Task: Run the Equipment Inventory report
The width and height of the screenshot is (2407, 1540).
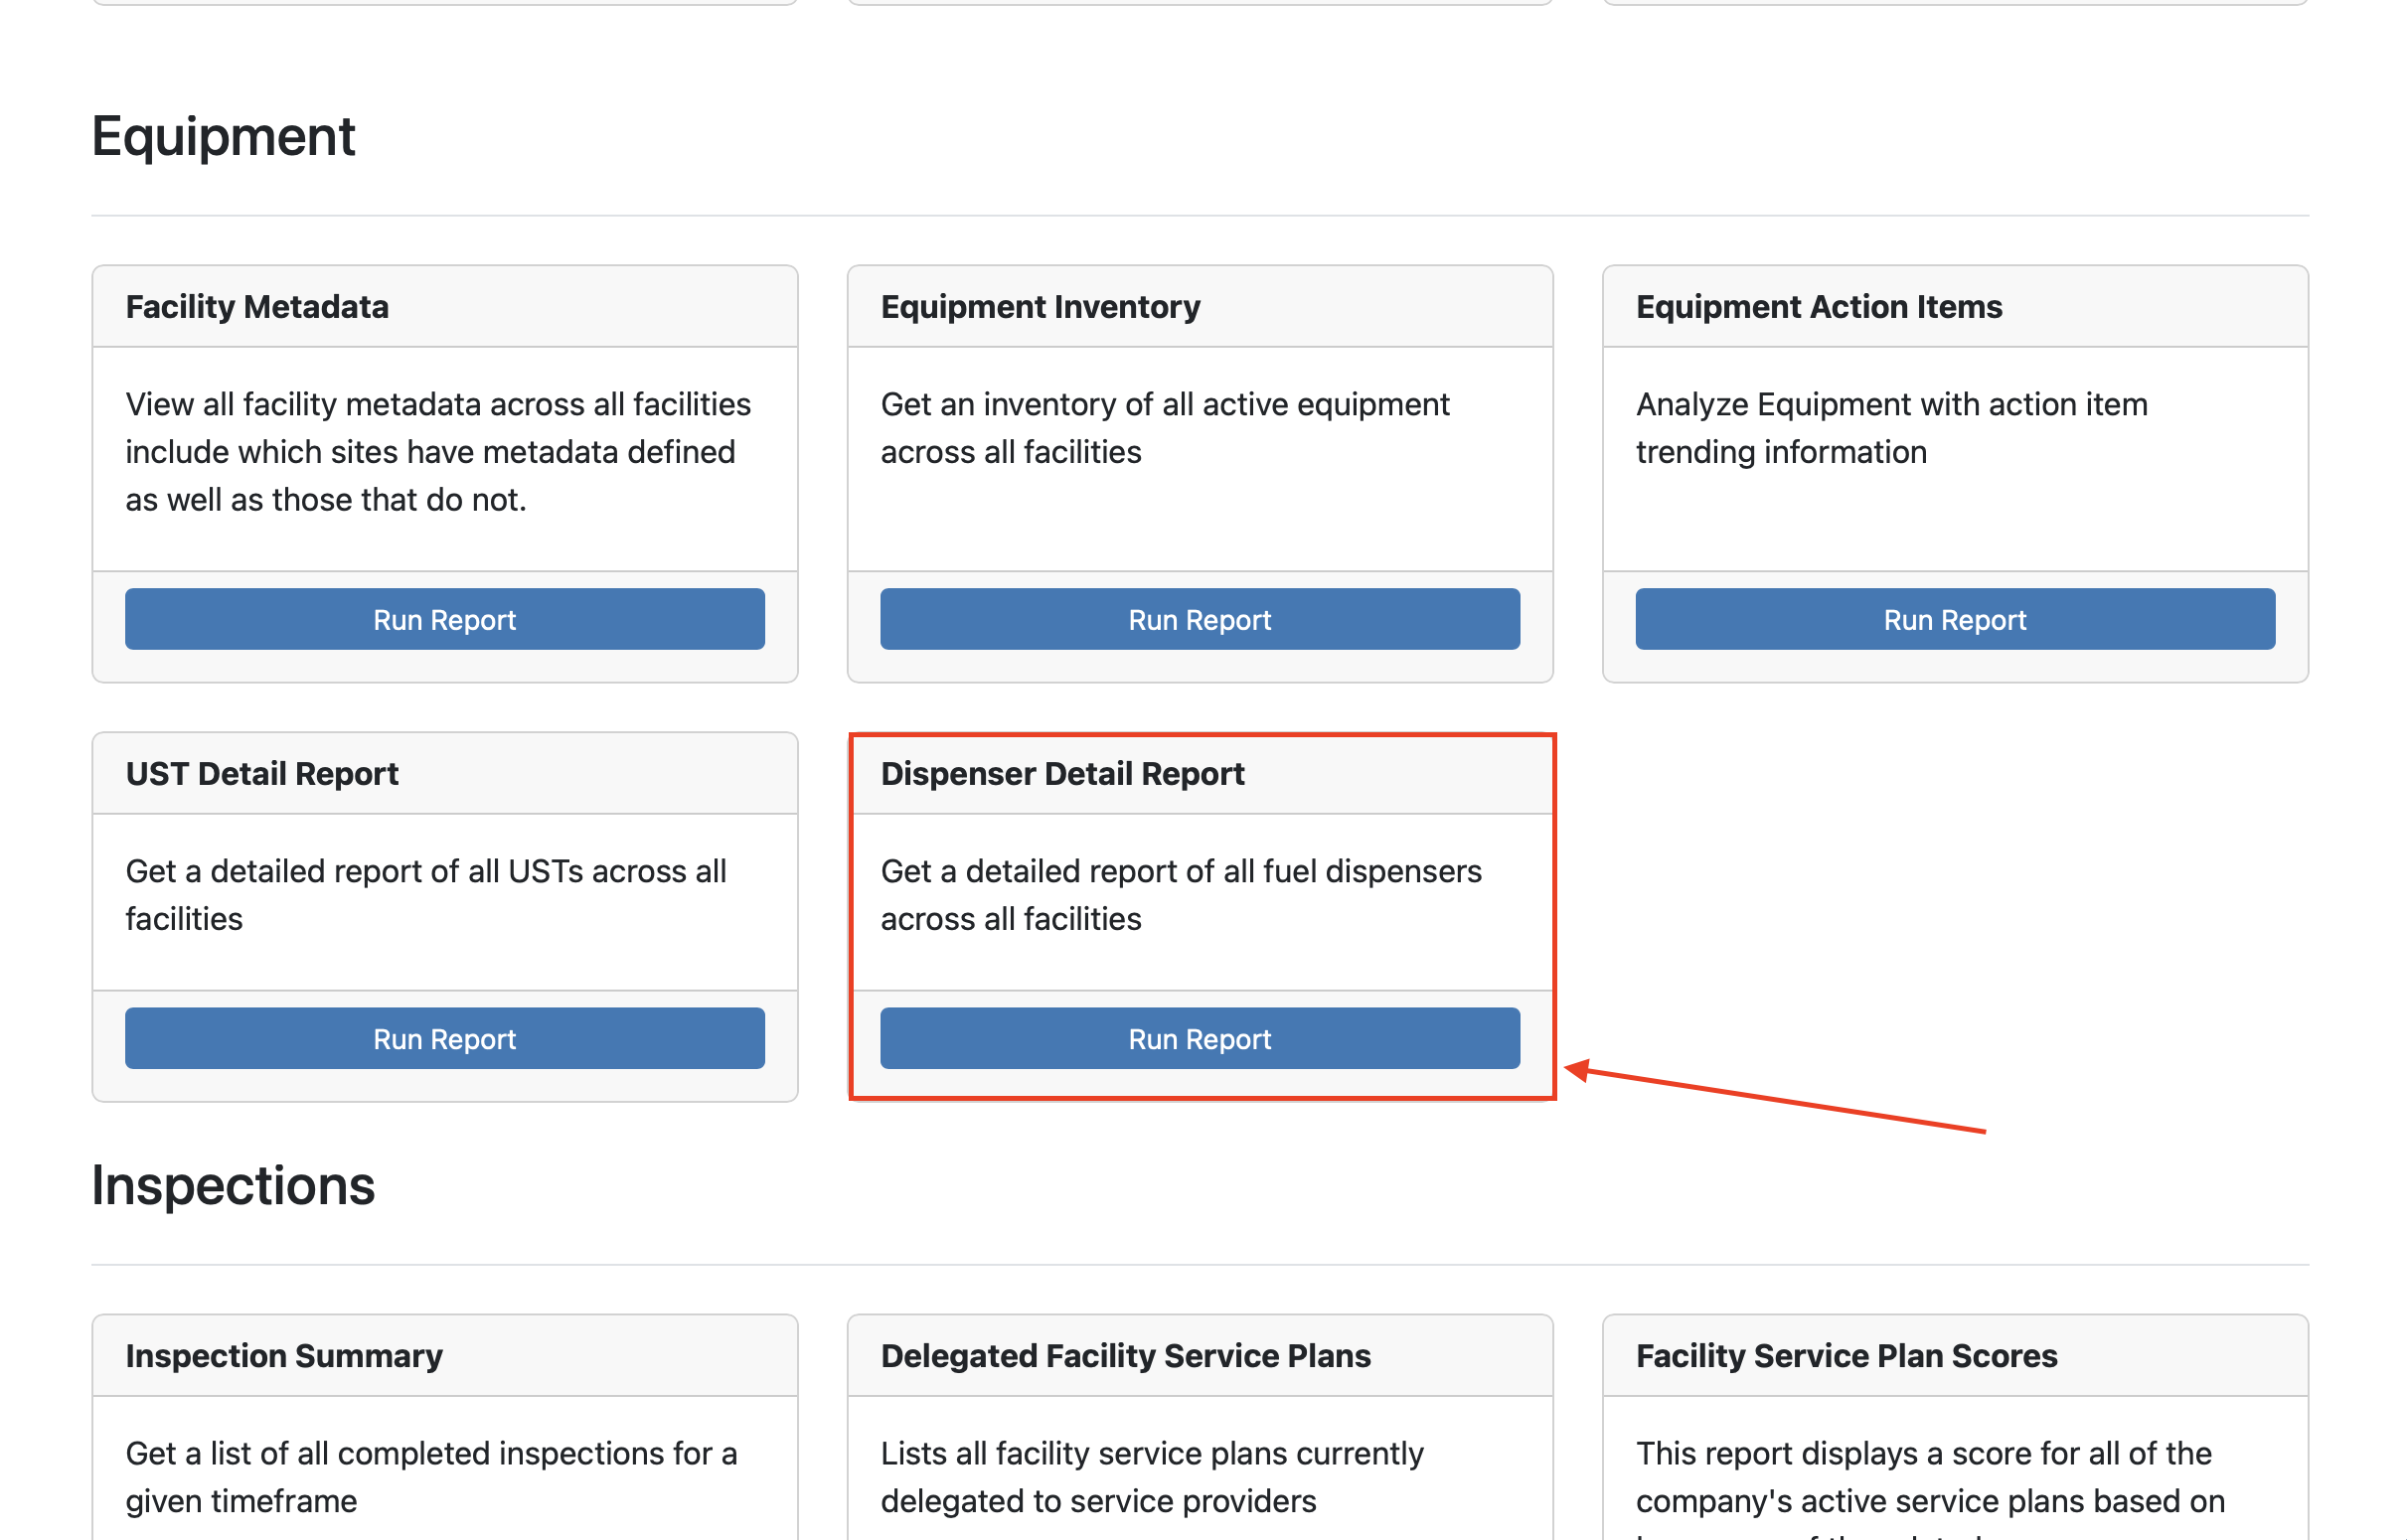Action: [1199, 619]
